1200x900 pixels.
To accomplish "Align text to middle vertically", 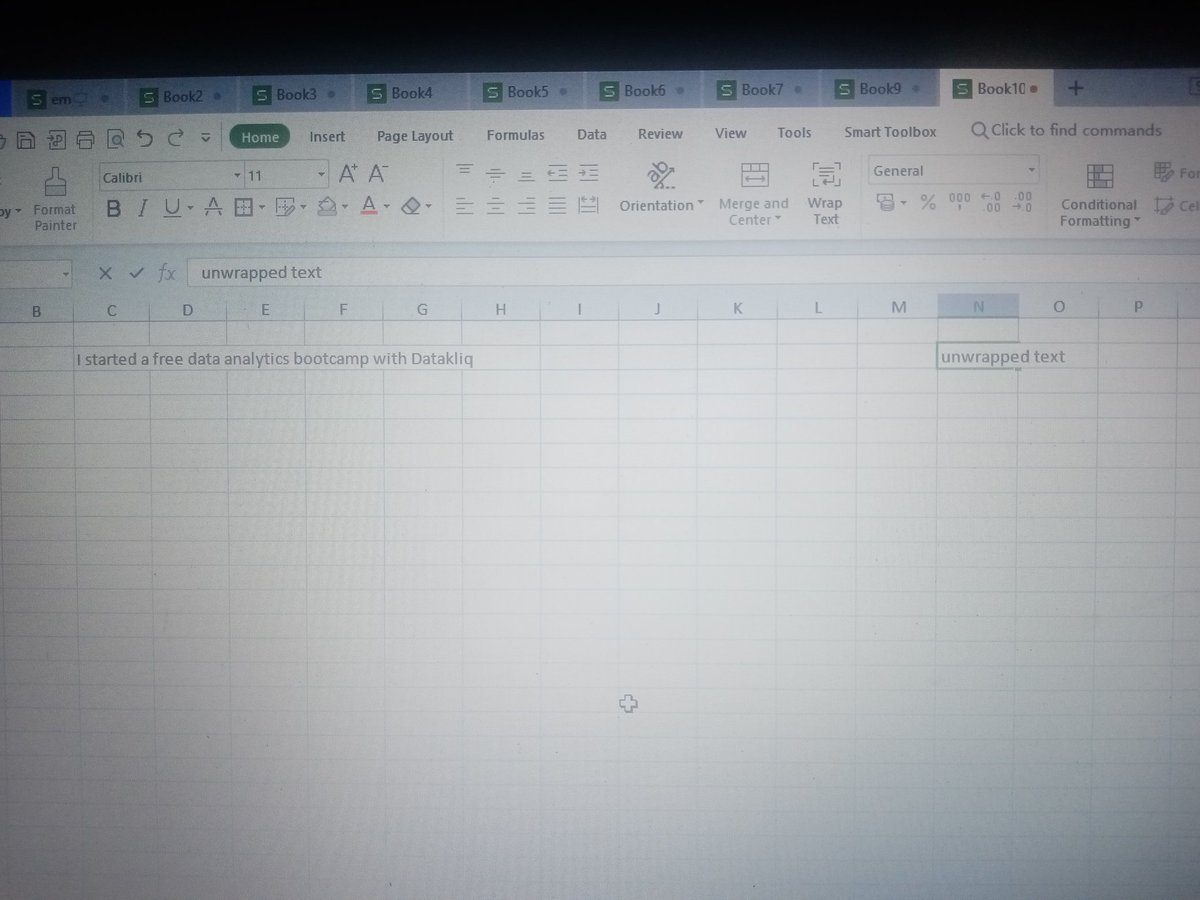I will click(495, 172).
